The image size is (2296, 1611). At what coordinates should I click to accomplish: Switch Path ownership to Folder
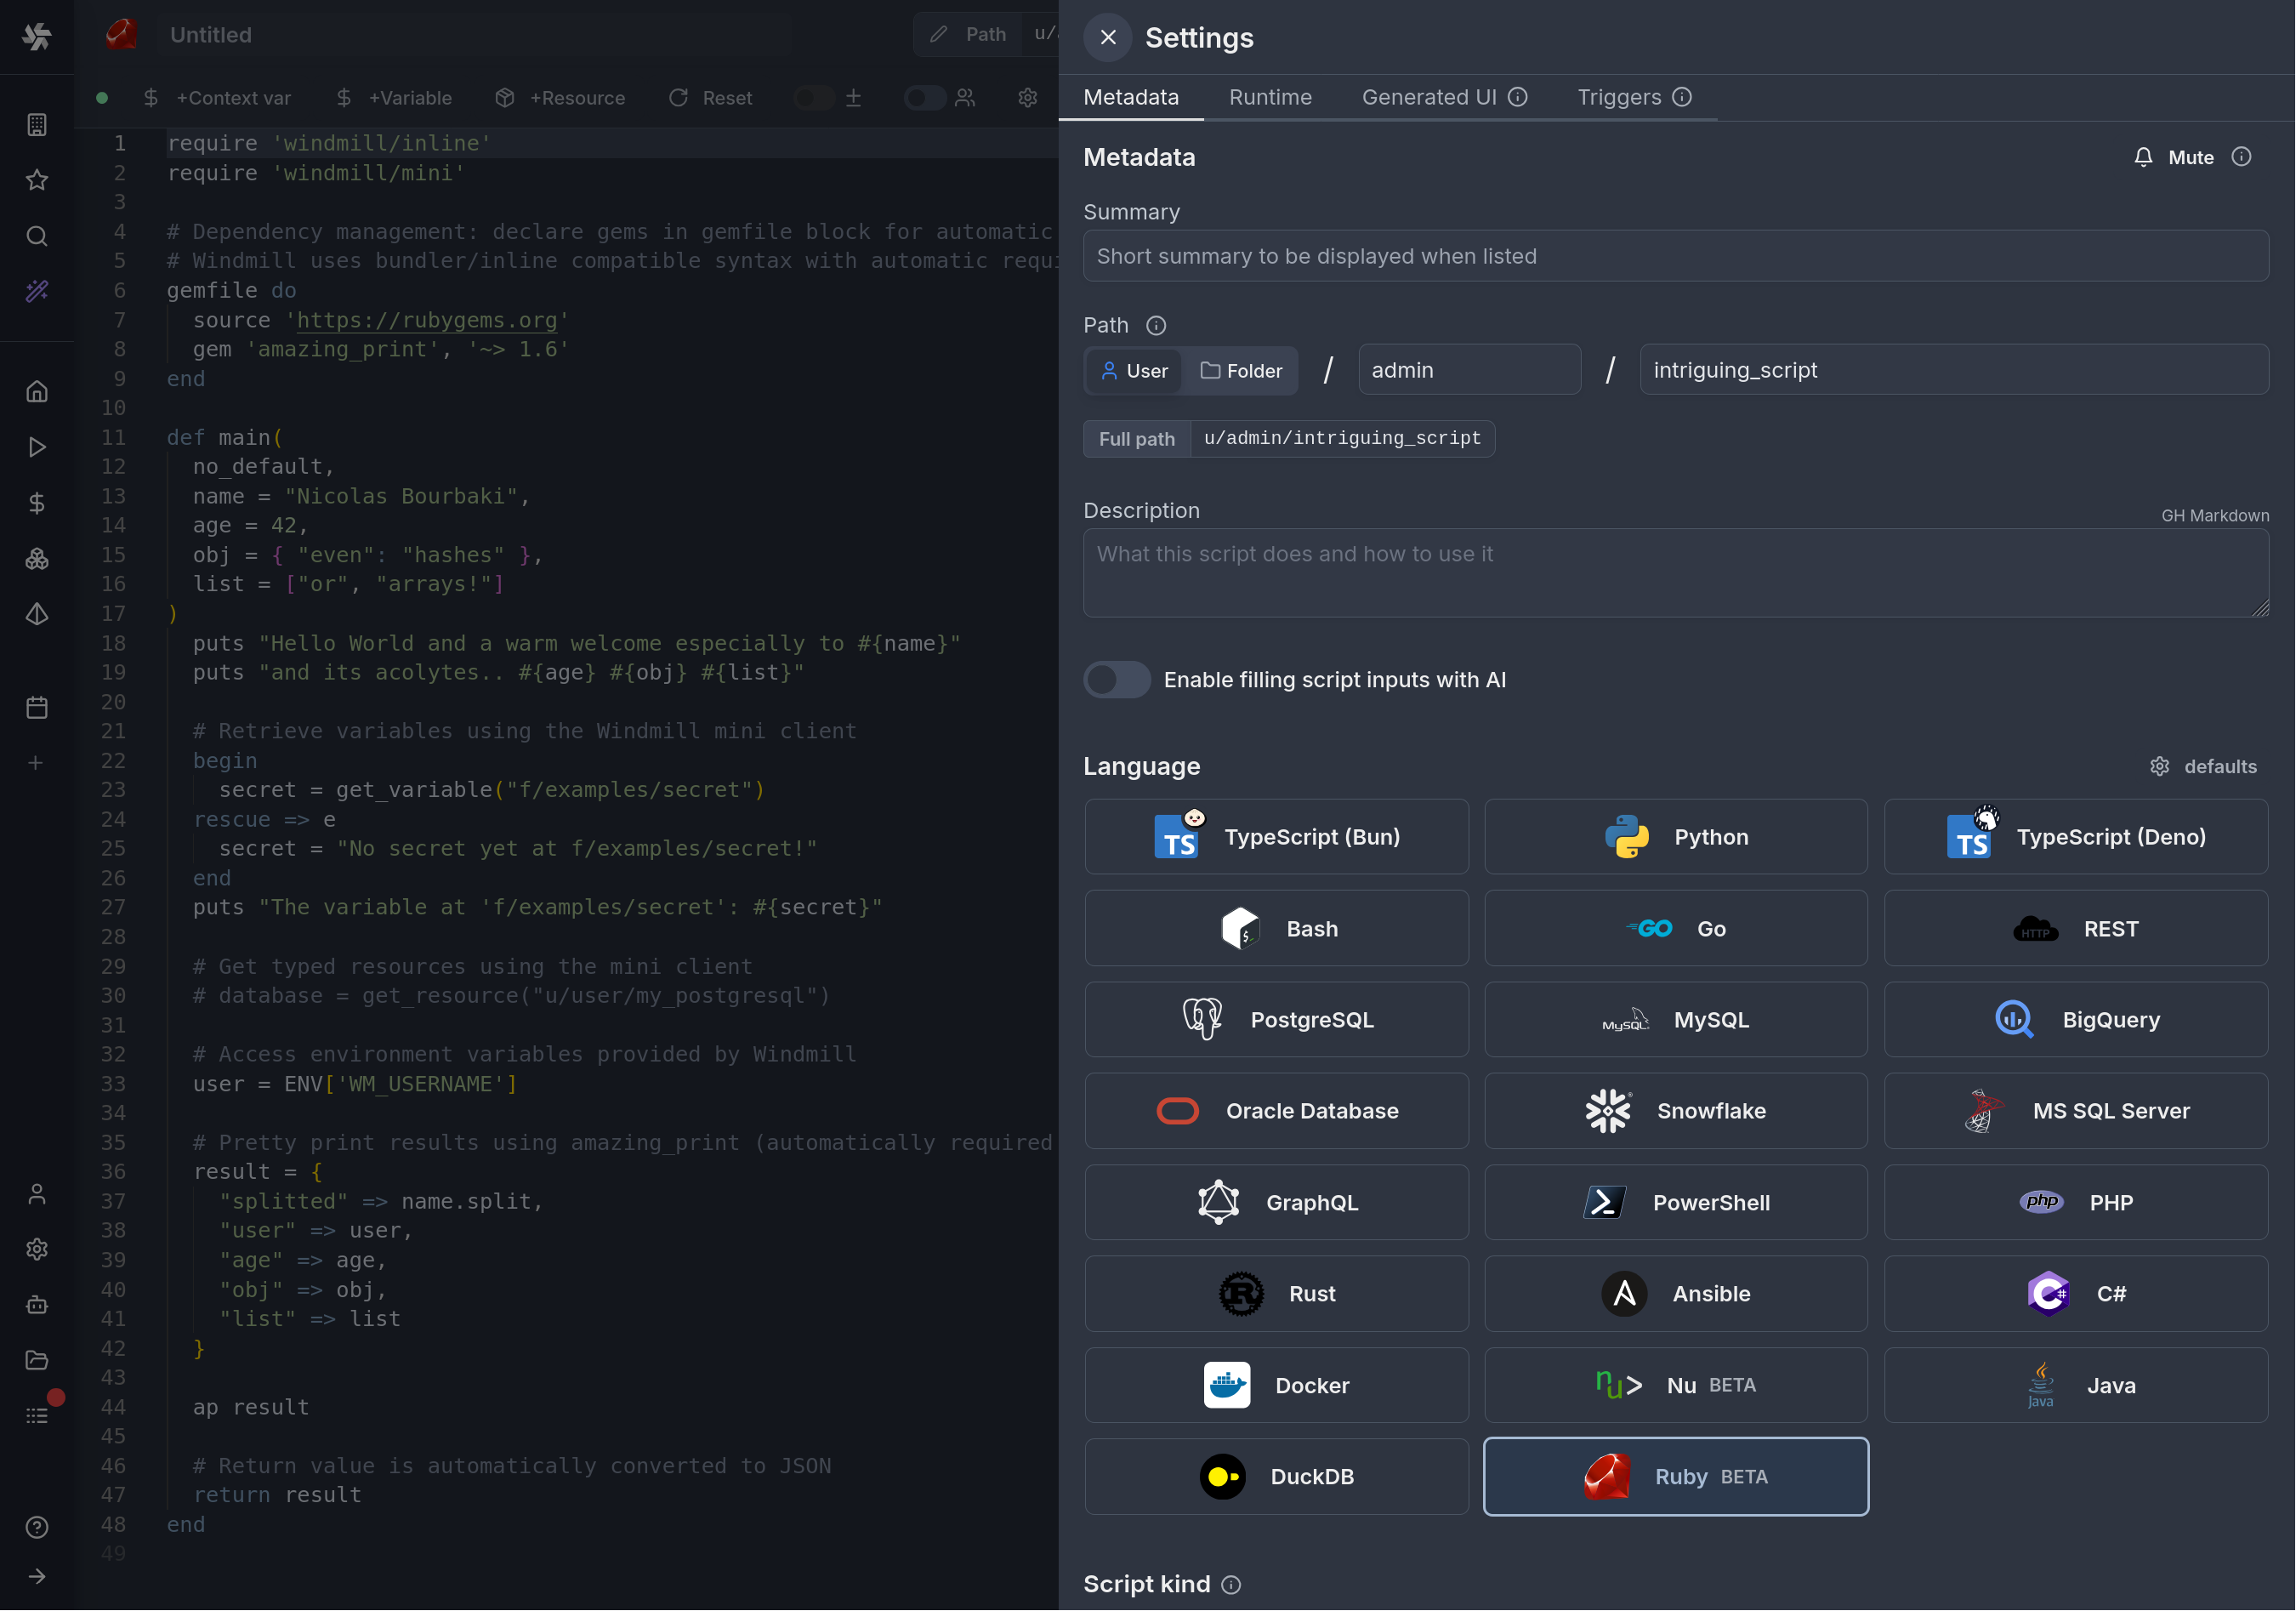coord(1240,370)
